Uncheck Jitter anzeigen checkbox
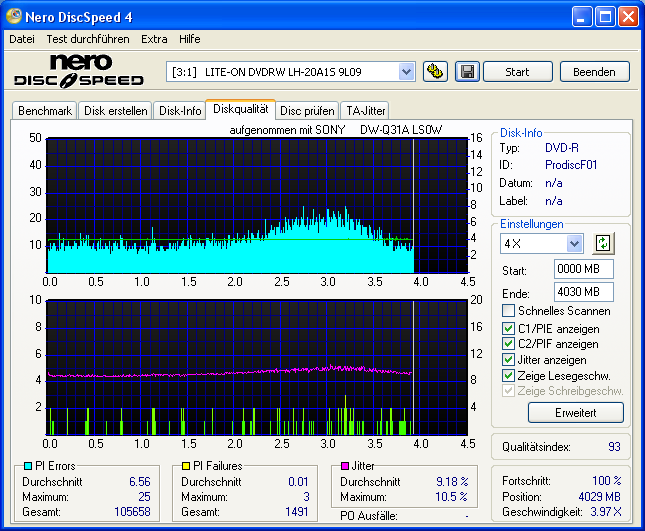 pyautogui.click(x=508, y=359)
